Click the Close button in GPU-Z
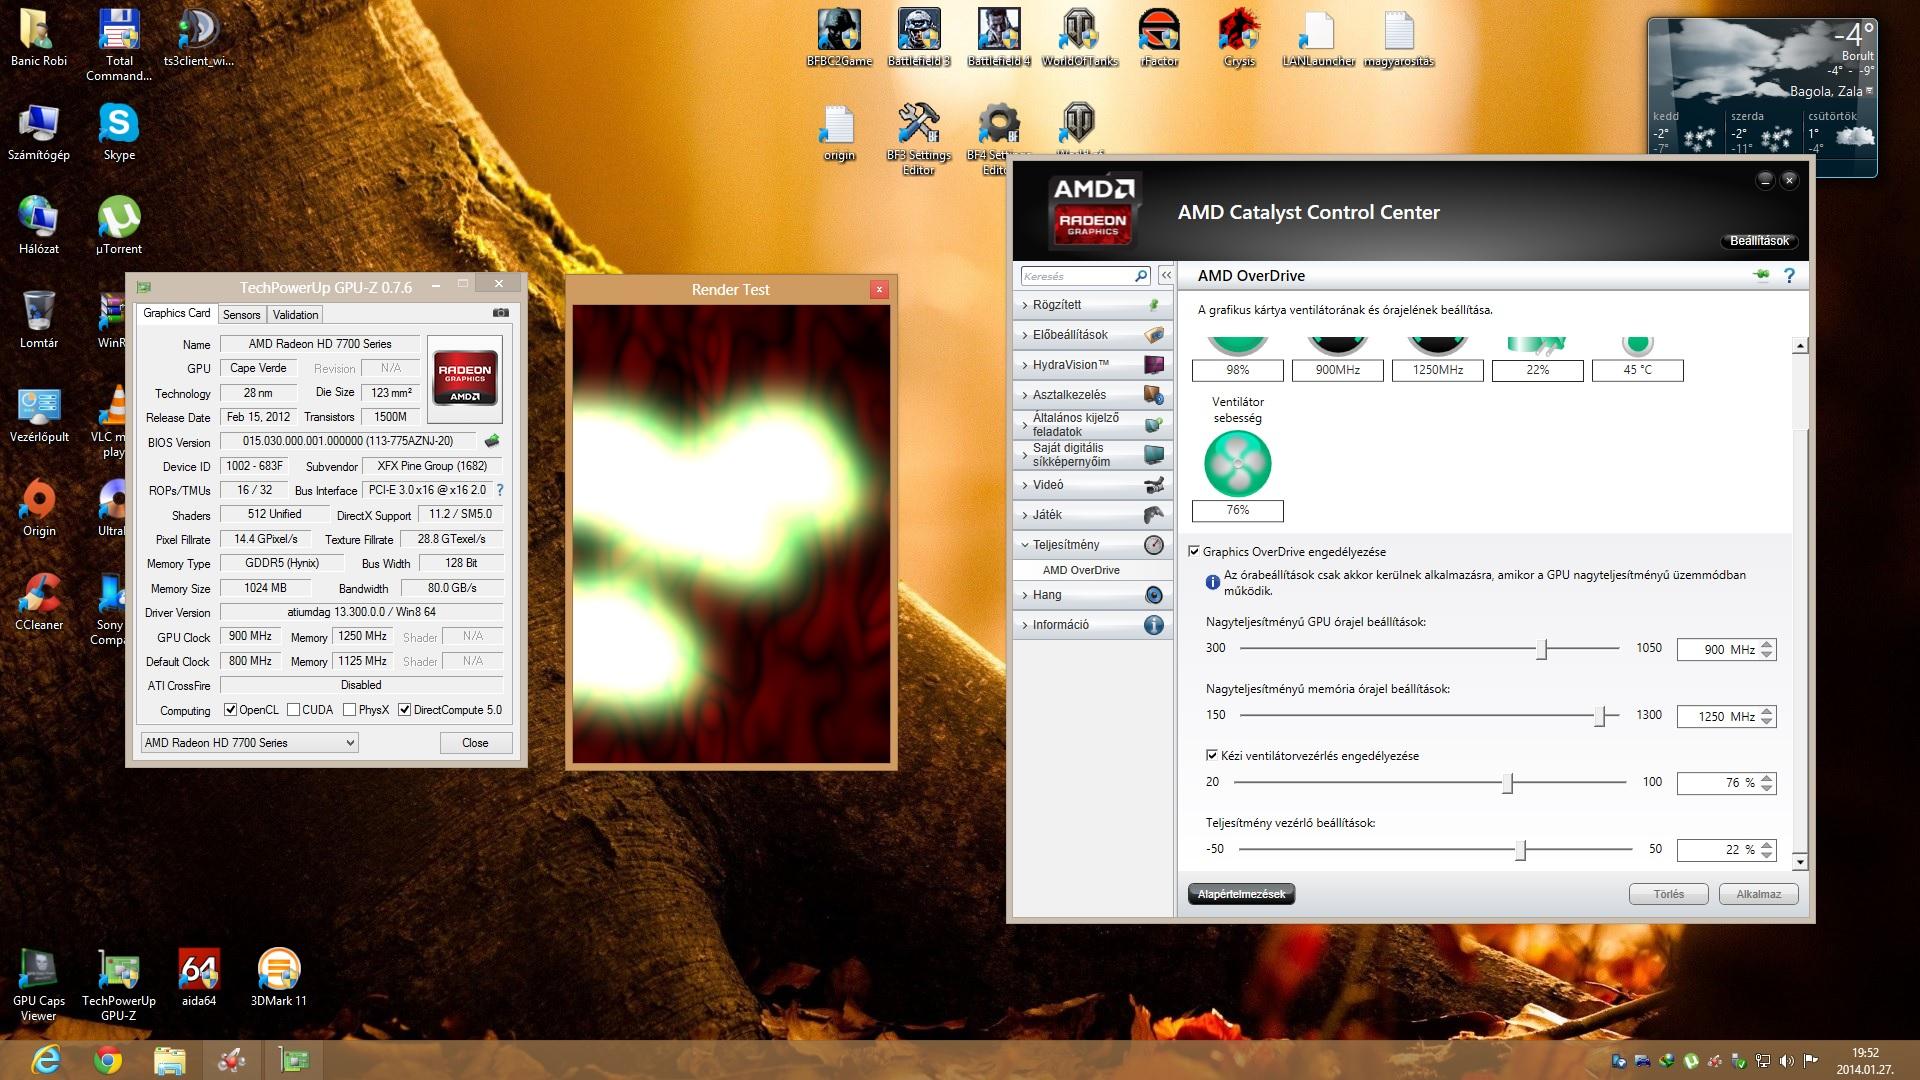Screen dimensions: 1920x1080 tap(475, 743)
